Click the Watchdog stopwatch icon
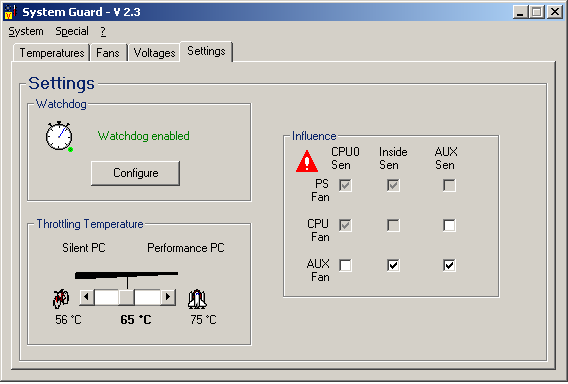The height and width of the screenshot is (384, 568). pyautogui.click(x=59, y=137)
